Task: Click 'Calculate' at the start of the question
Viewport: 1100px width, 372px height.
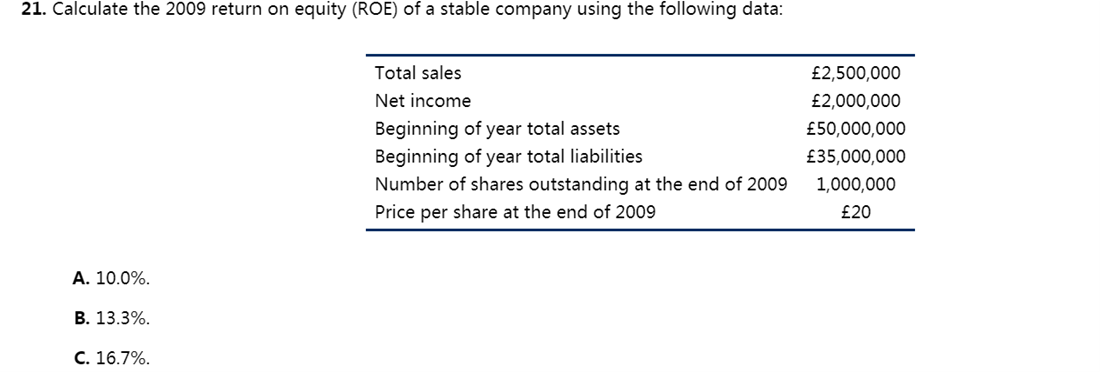Action: point(85,10)
